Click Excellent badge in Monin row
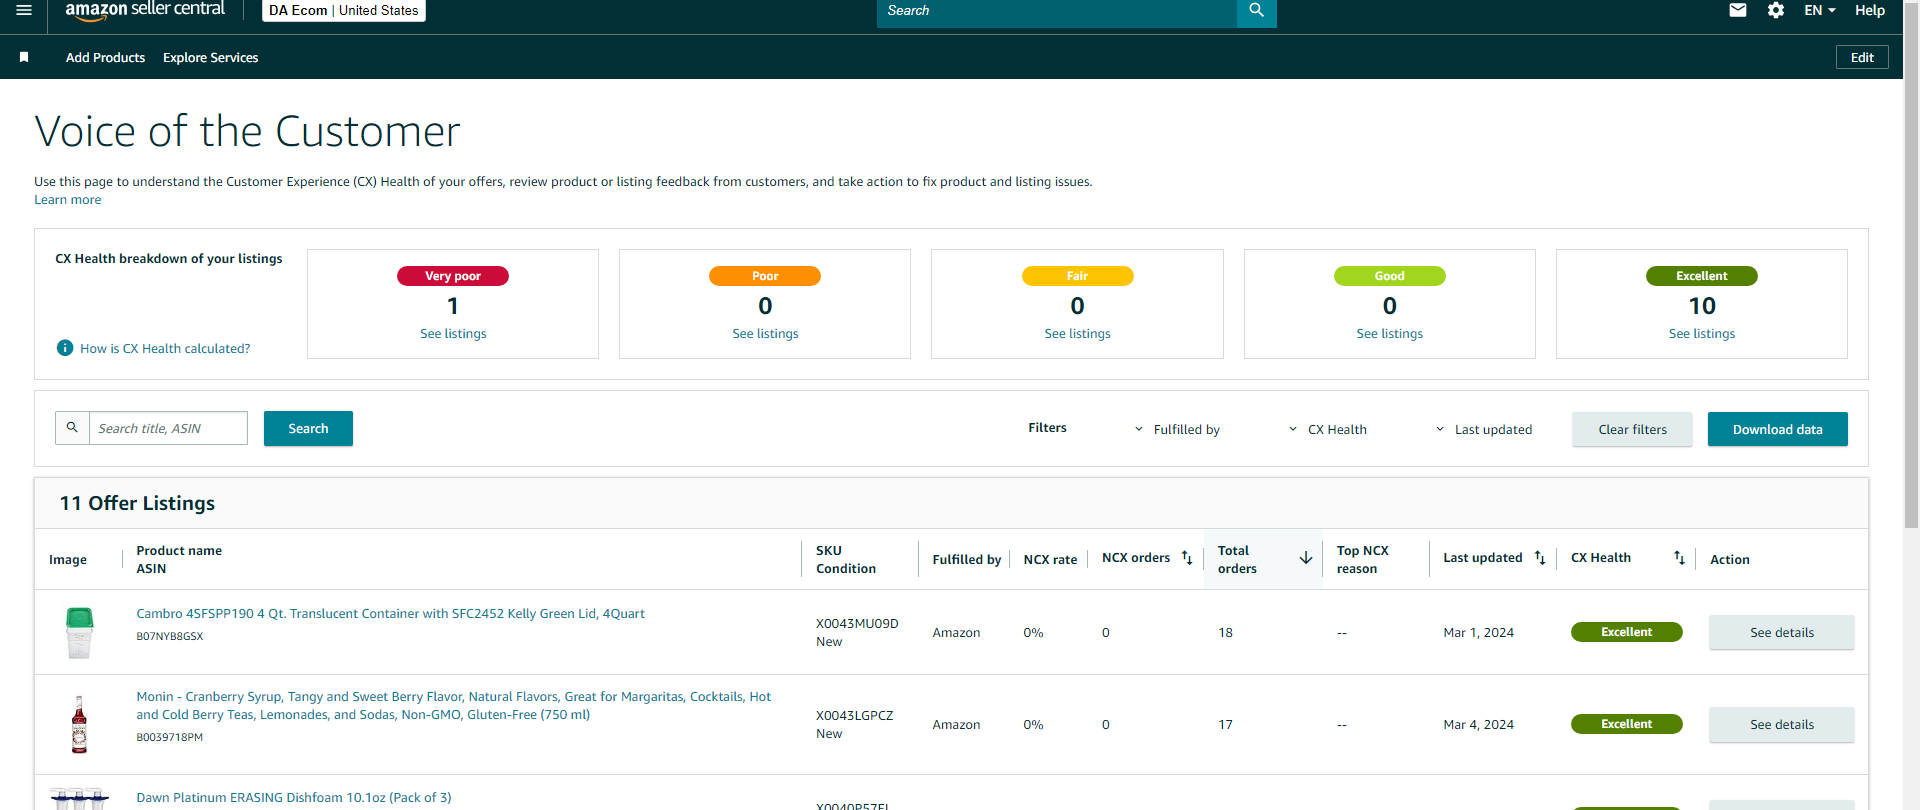The height and width of the screenshot is (810, 1920). coord(1626,724)
